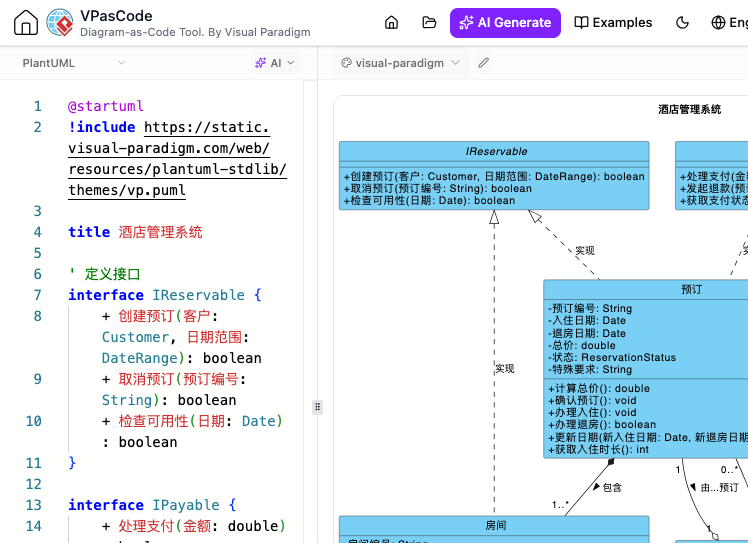Viewport: 748px width, 543px height.
Task: Click the vp.puml include URL
Action: tap(177, 158)
